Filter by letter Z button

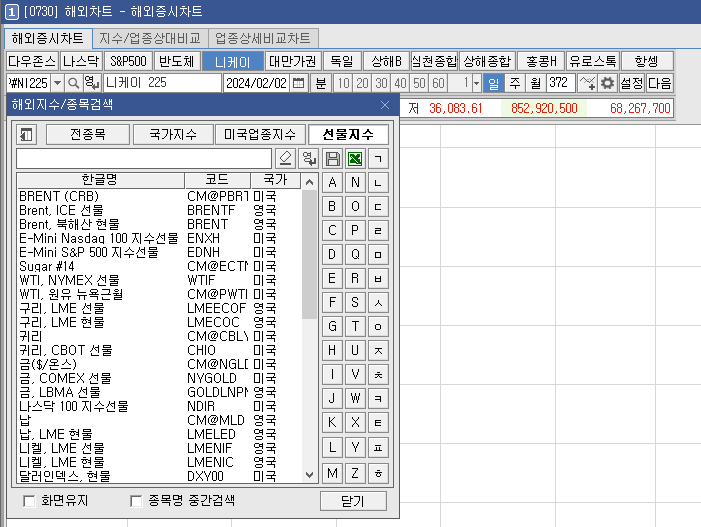pyautogui.click(x=355, y=473)
